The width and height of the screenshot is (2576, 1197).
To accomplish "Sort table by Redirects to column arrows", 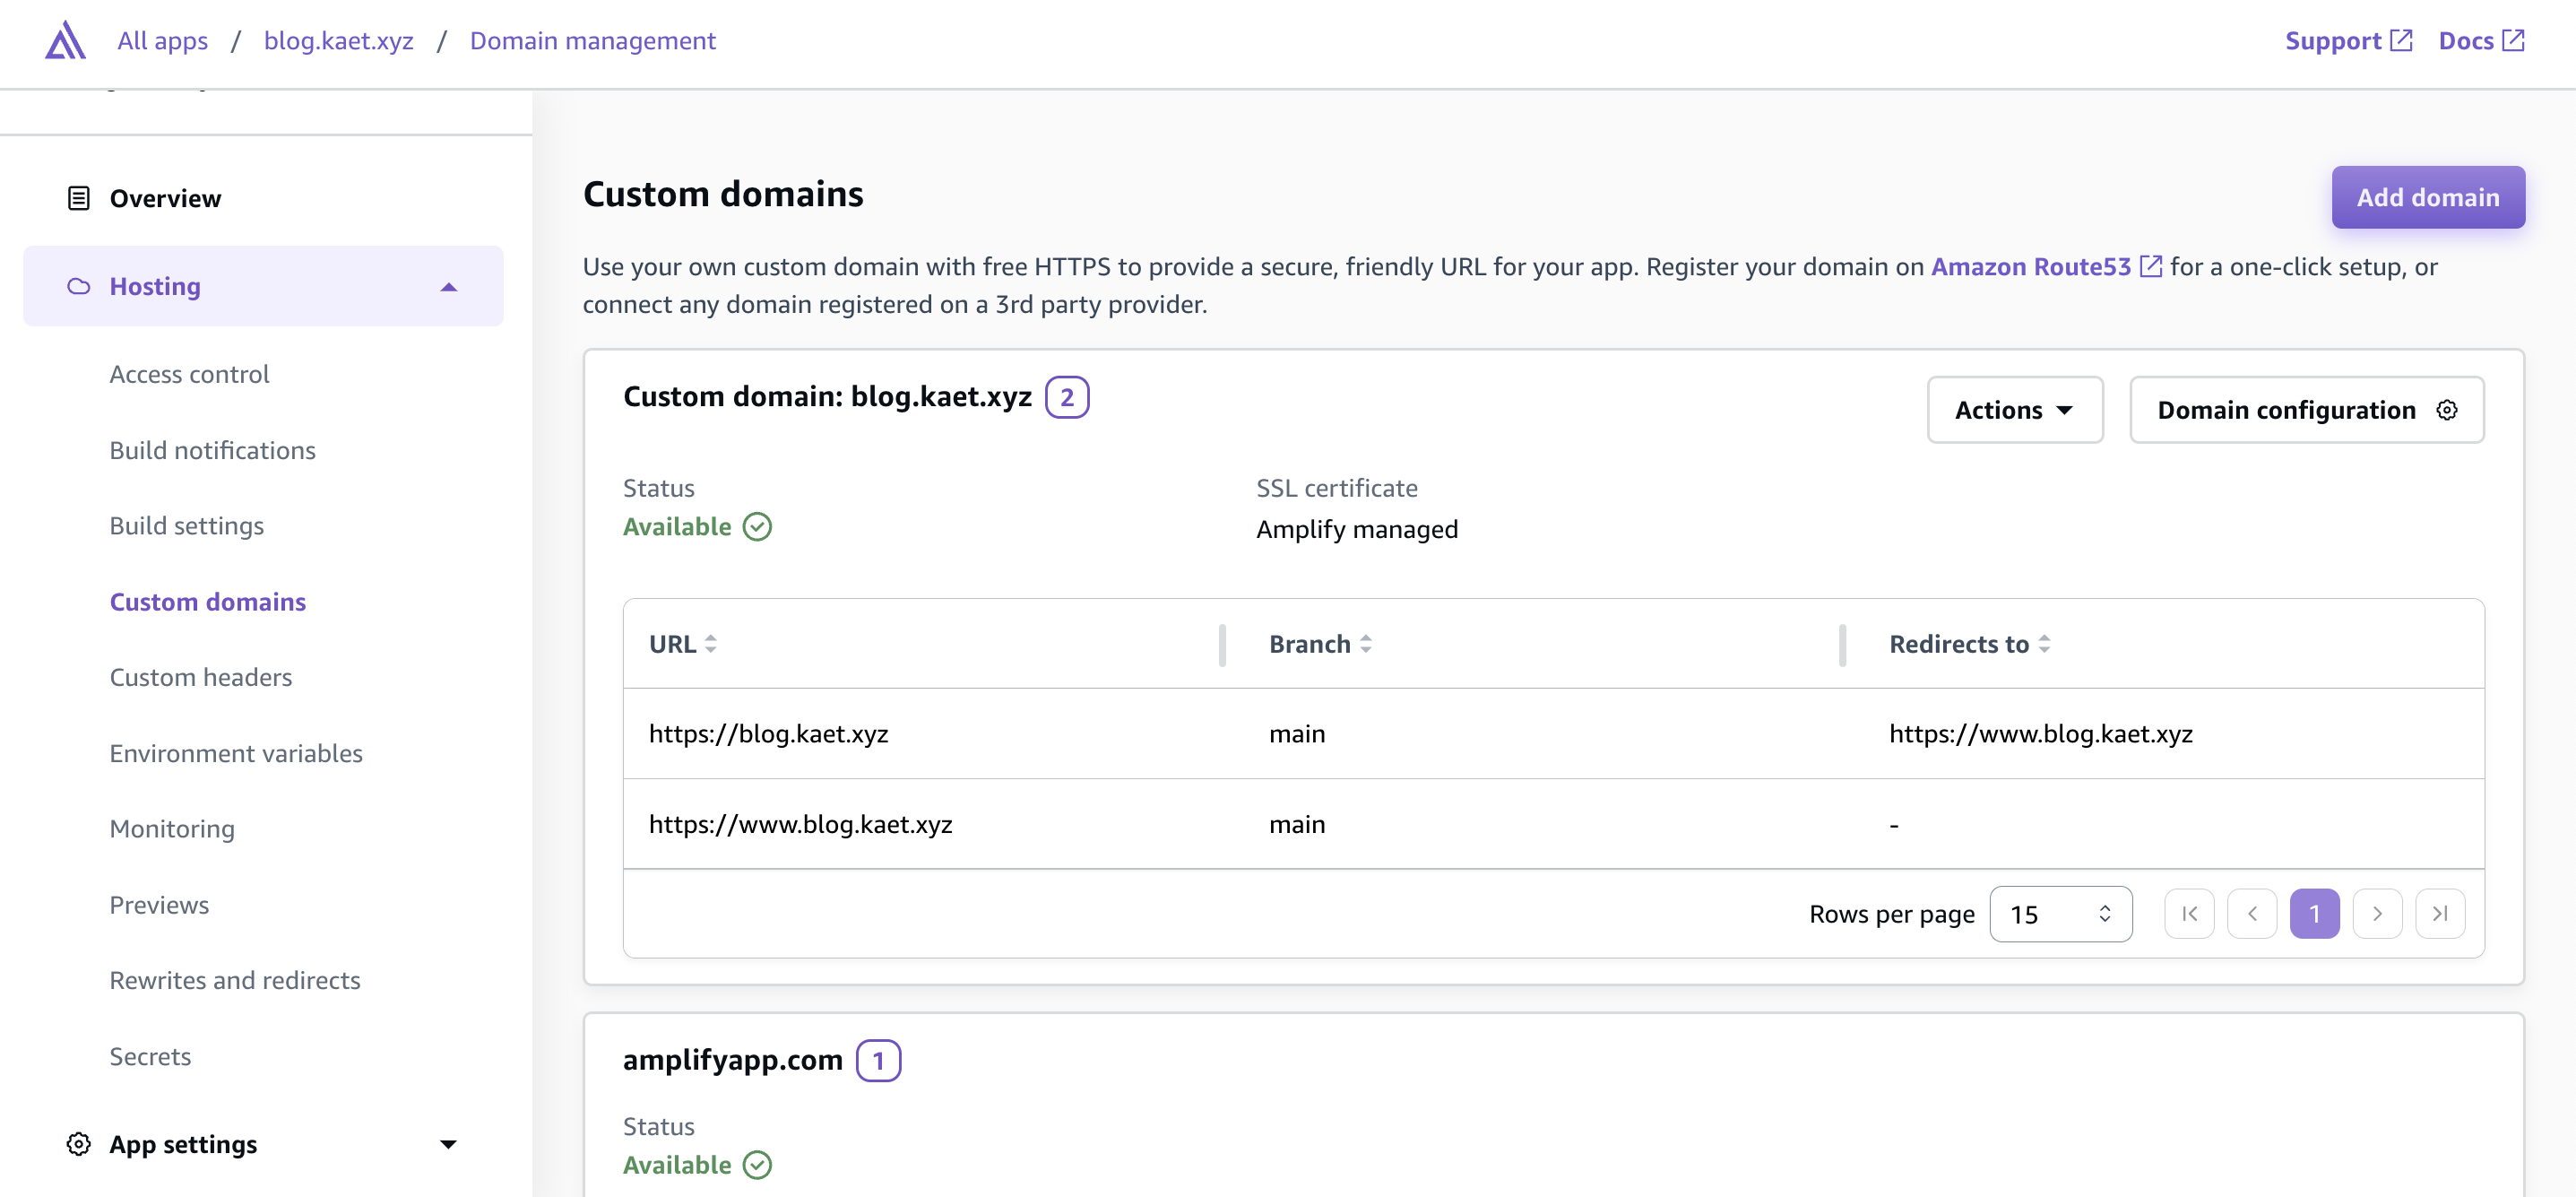I will (2044, 644).
